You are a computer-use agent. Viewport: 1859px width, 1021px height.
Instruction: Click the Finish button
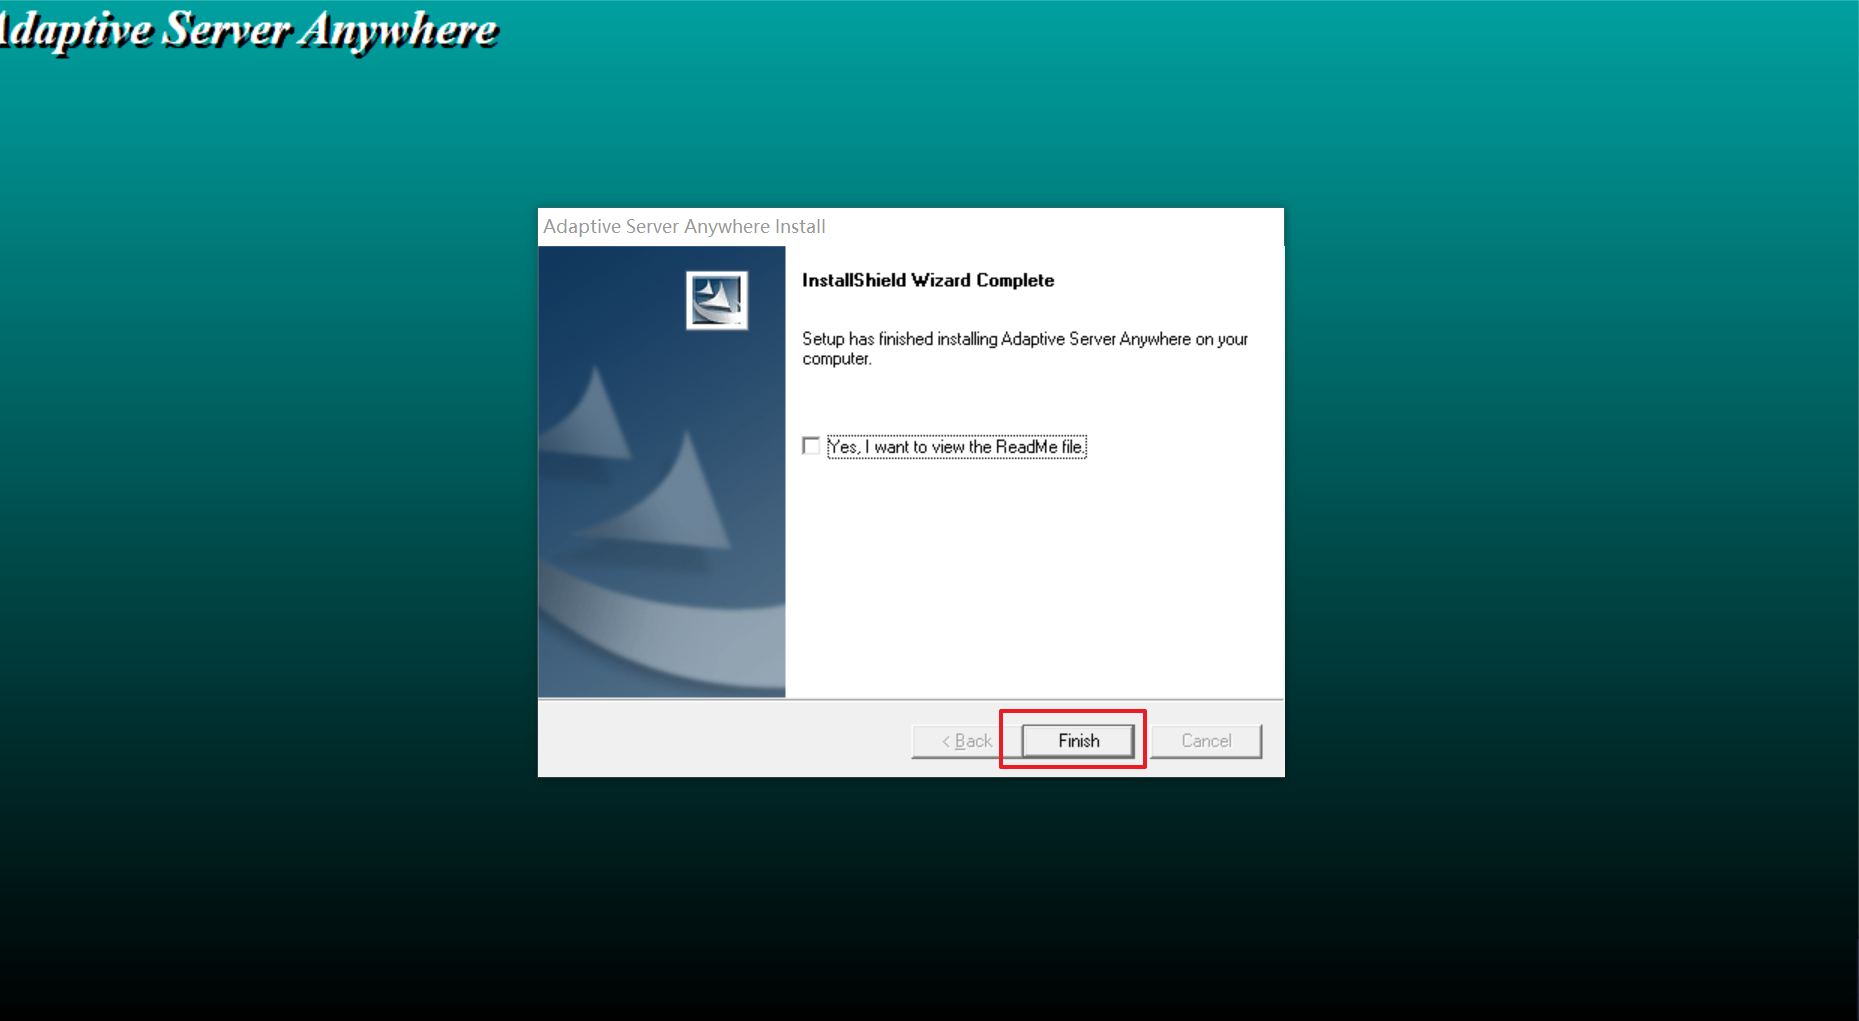pos(1078,741)
